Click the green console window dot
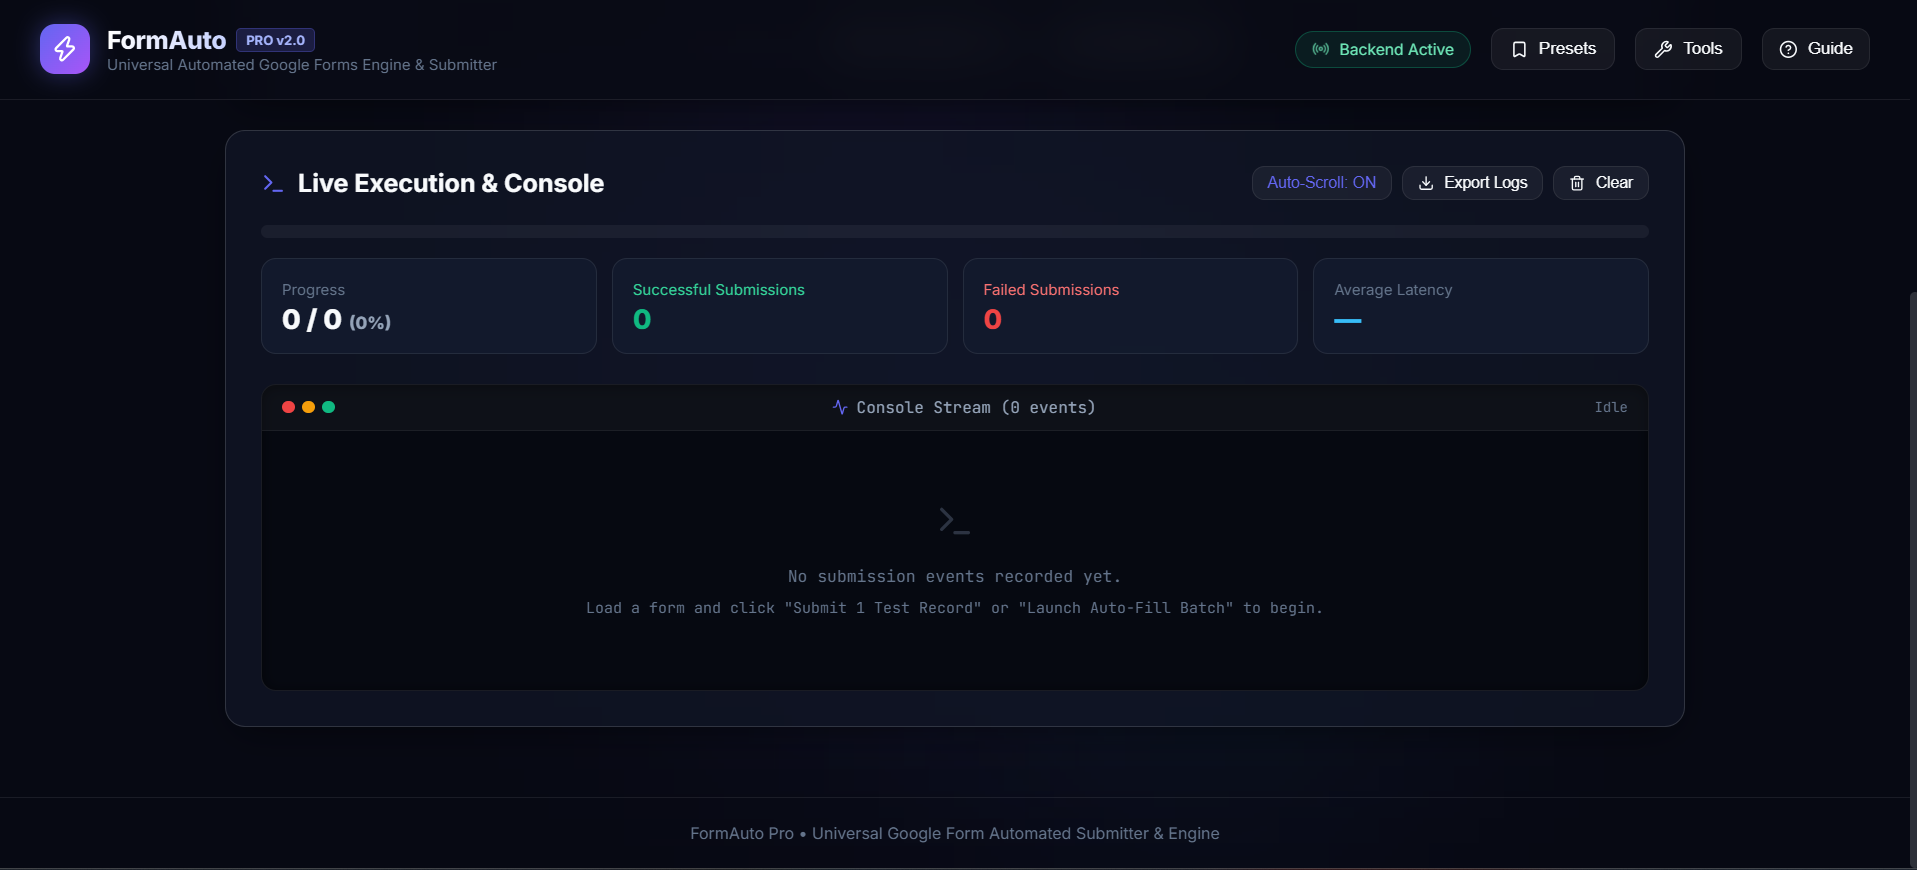1917x870 pixels. pyautogui.click(x=328, y=407)
